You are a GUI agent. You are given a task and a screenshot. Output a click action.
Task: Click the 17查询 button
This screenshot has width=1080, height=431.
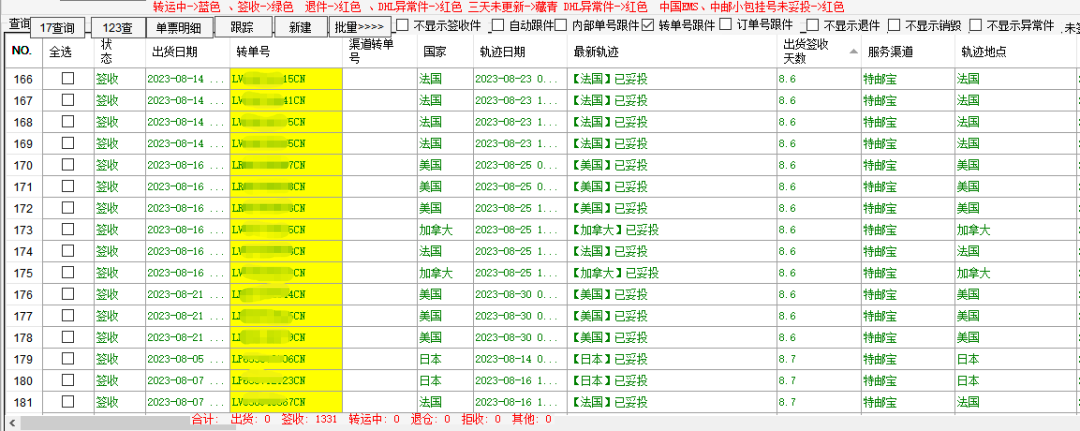click(58, 28)
